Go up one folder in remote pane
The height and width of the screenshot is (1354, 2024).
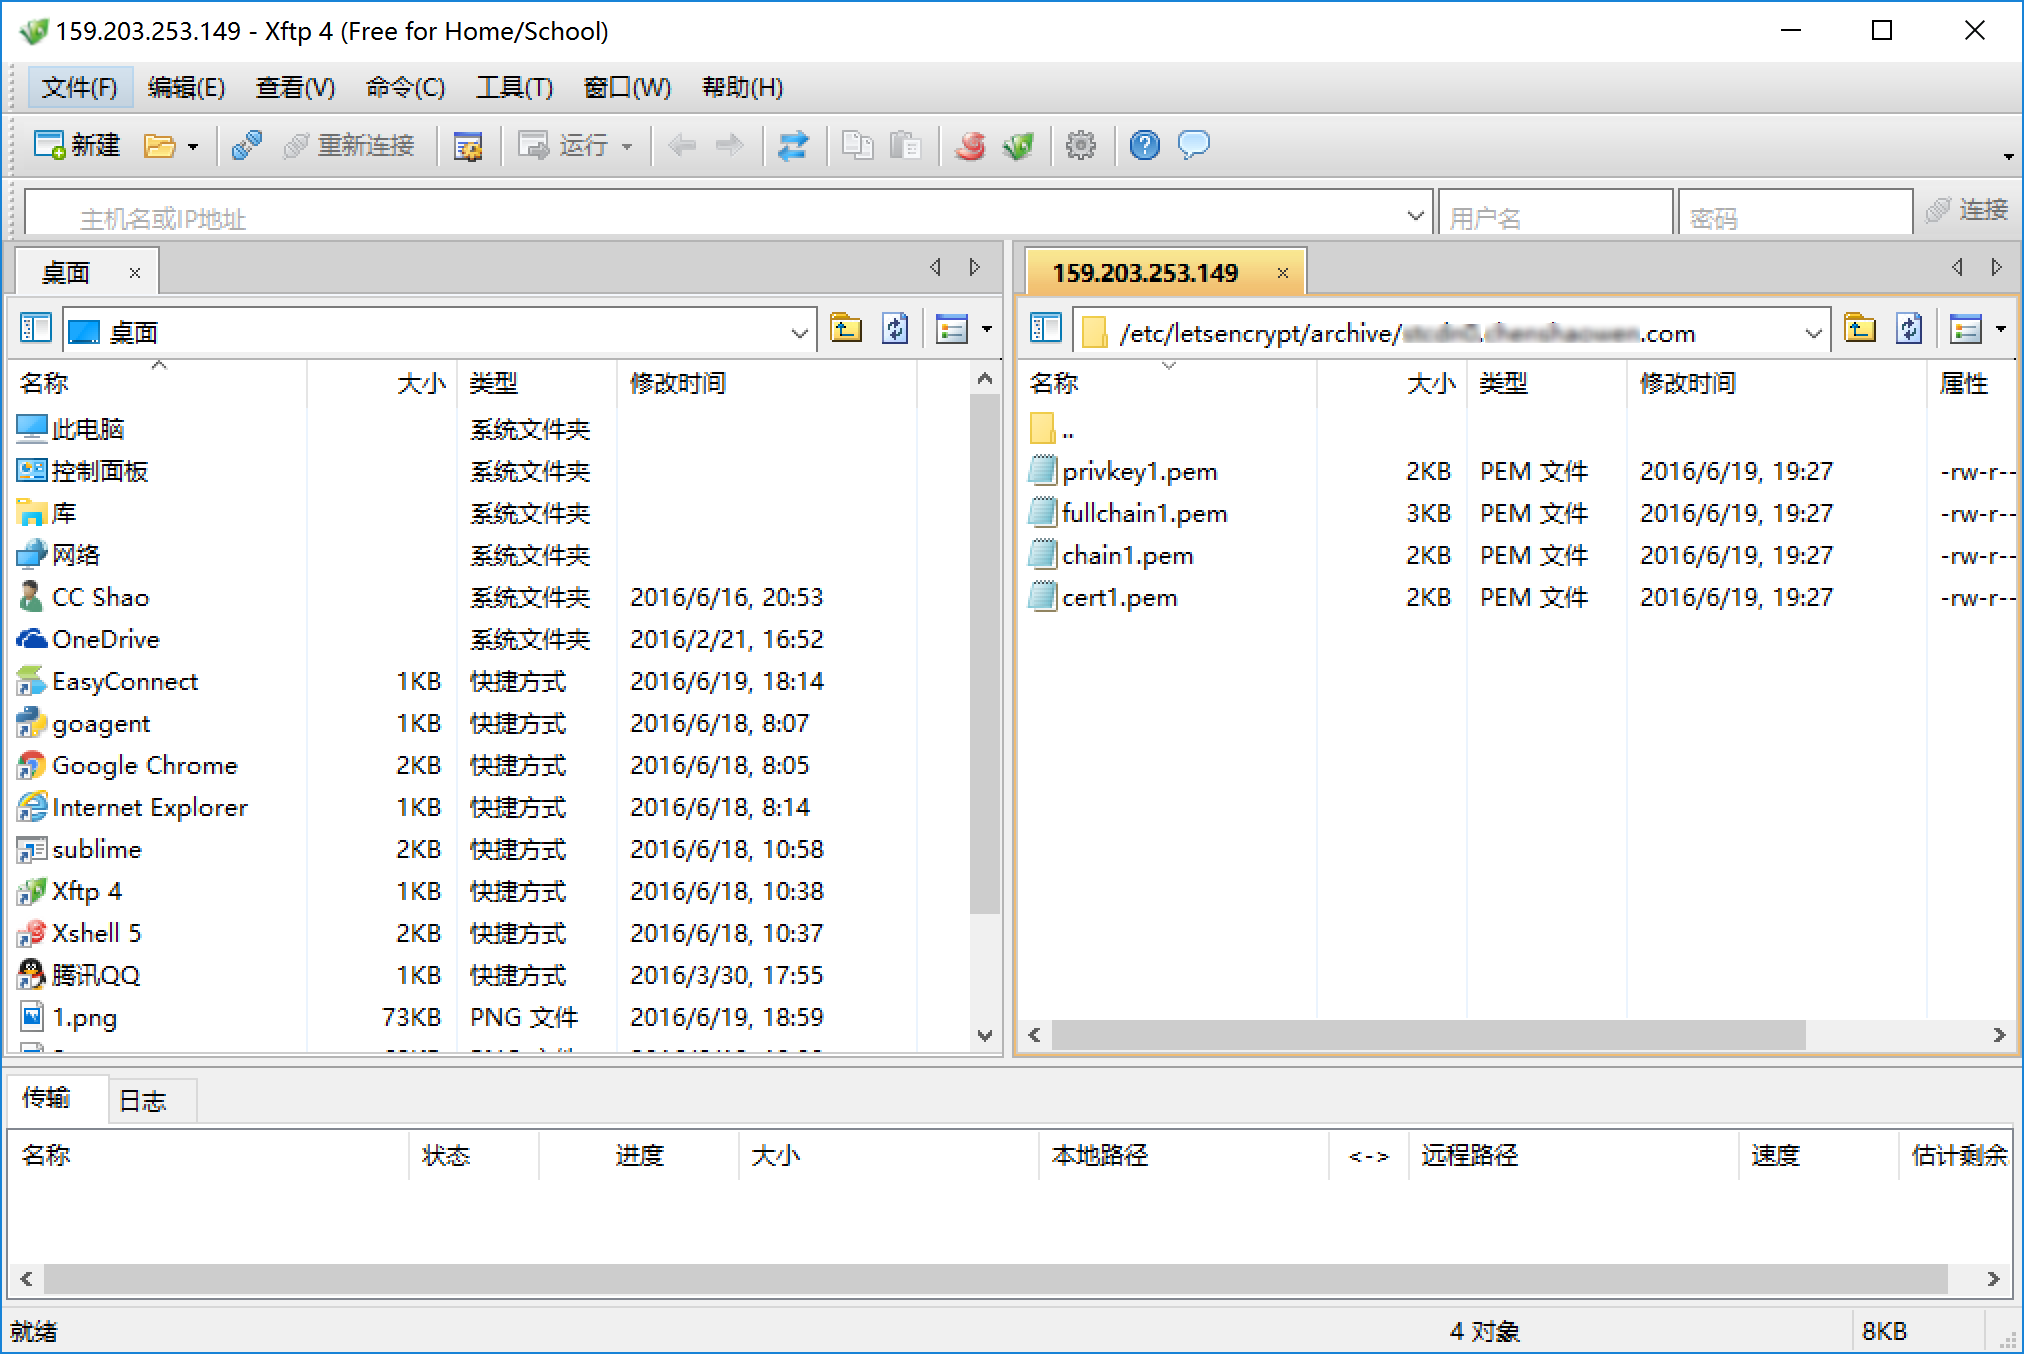click(1860, 329)
